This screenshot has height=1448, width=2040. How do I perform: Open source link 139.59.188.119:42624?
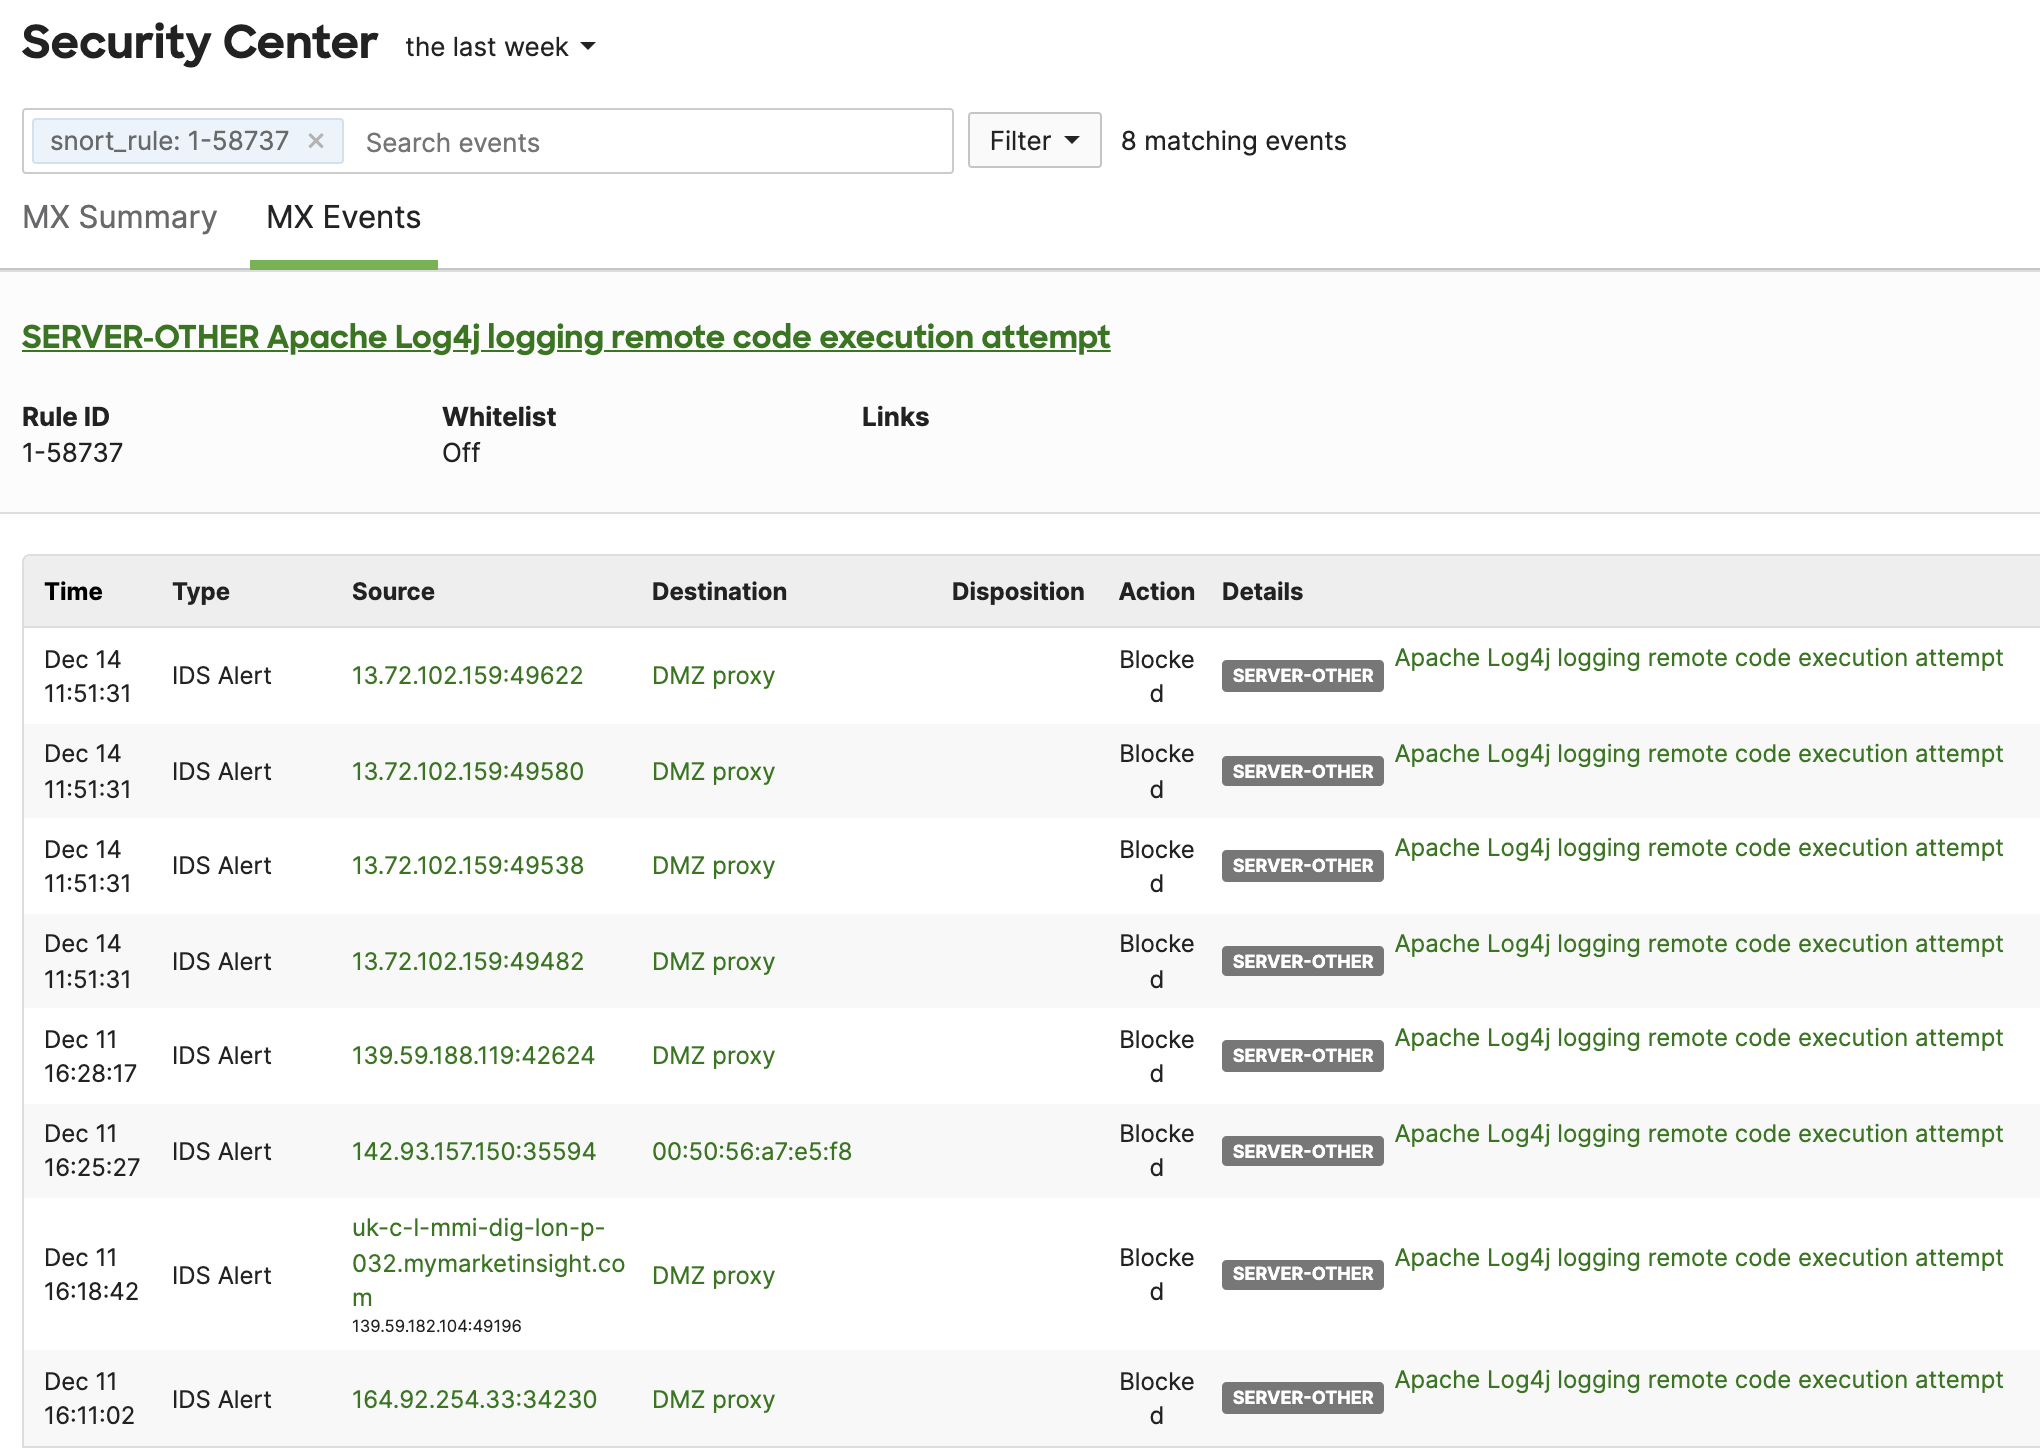pos(473,1055)
